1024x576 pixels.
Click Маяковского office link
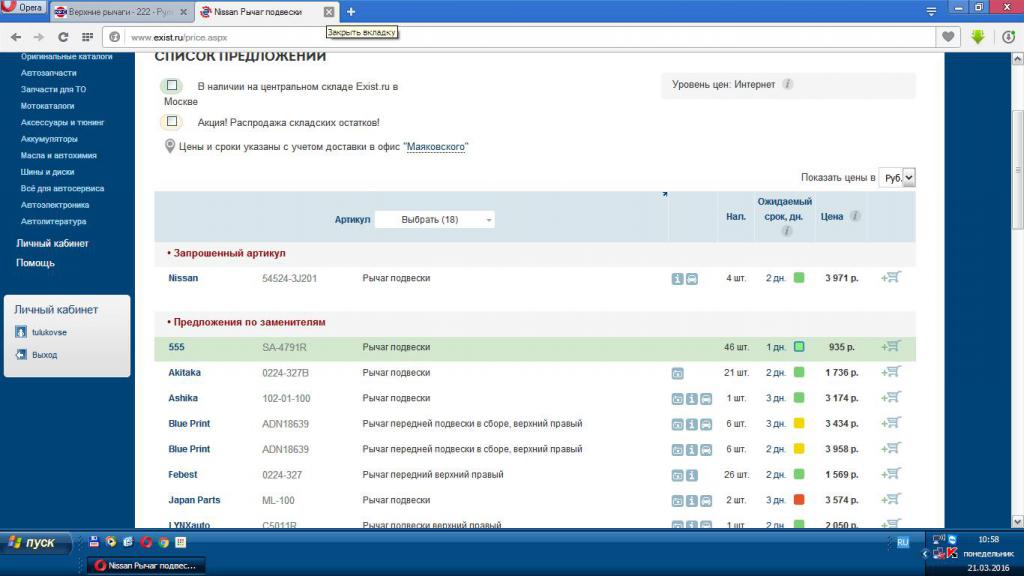tap(436, 147)
